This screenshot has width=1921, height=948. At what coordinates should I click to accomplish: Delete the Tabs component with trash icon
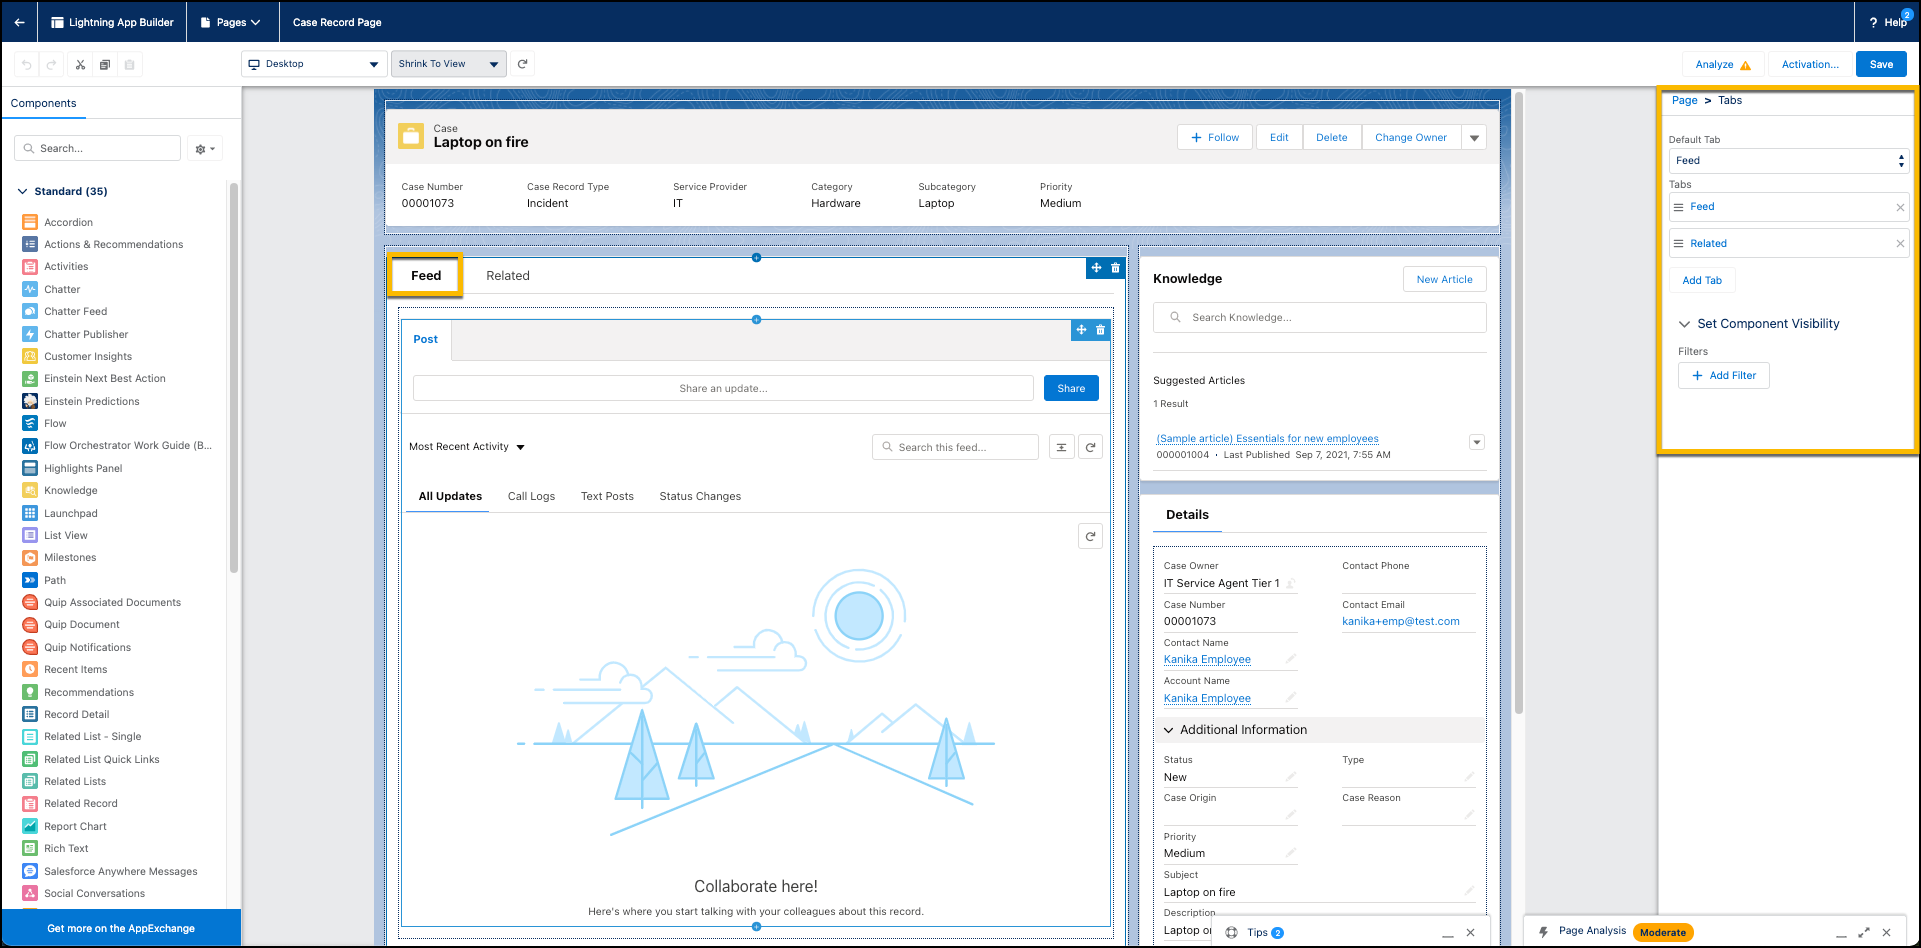click(1116, 268)
